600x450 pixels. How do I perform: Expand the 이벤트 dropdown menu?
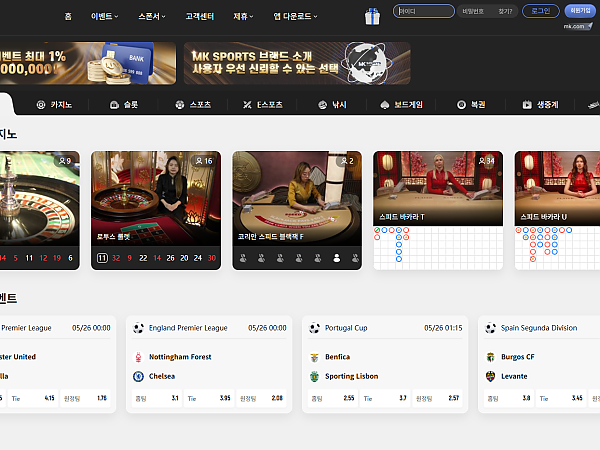tap(104, 16)
